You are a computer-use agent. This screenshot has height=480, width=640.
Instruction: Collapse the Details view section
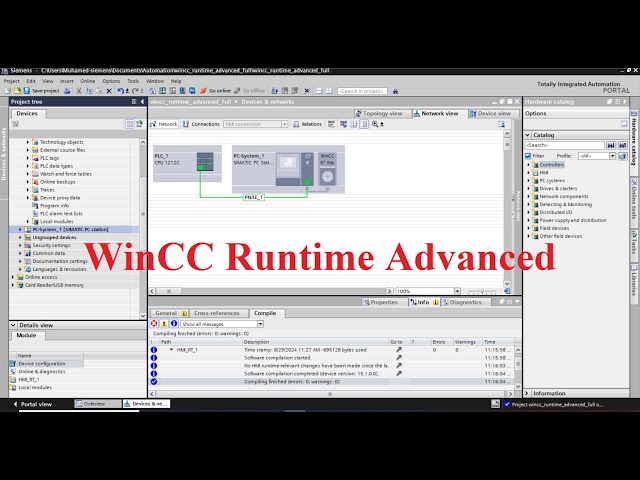pos(13,325)
